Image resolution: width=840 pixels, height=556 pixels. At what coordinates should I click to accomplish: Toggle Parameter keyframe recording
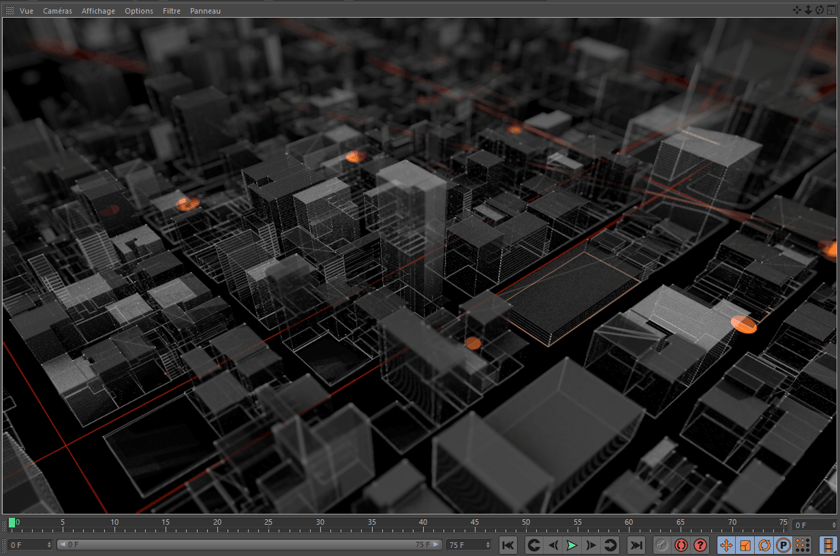783,545
